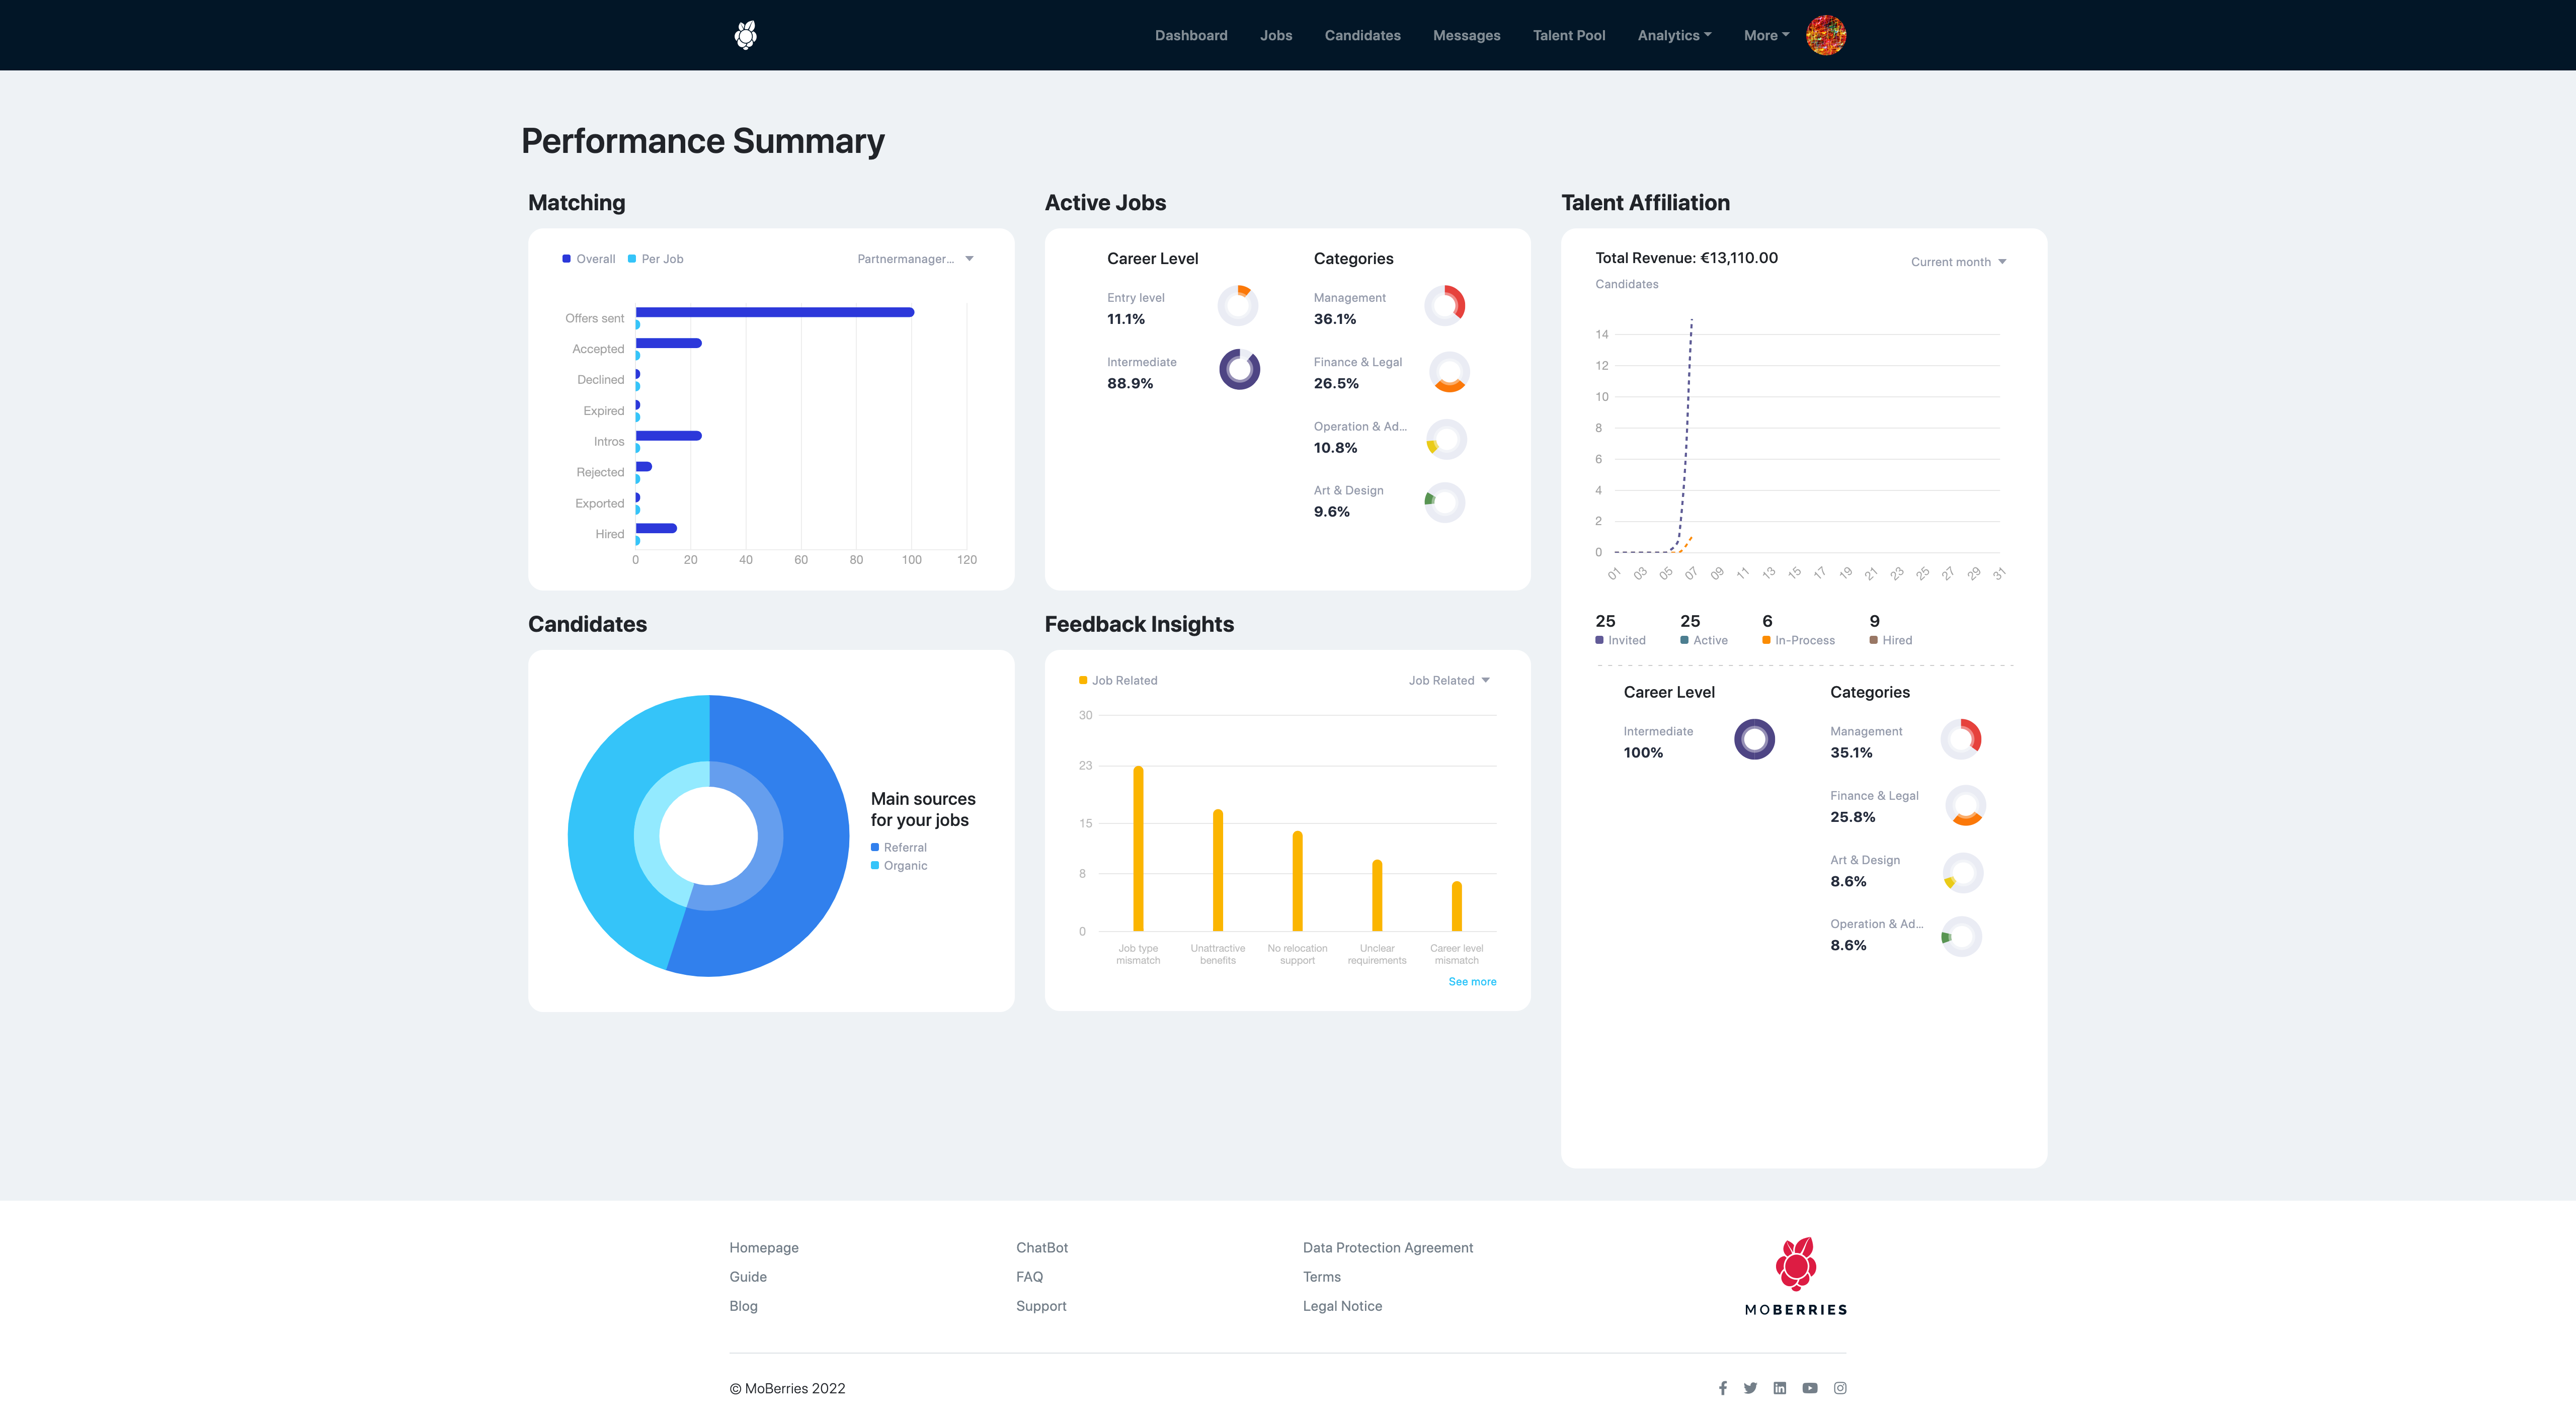The image size is (2576, 1423).
Task: Click the Twitter icon in the footer
Action: (x=1751, y=1388)
